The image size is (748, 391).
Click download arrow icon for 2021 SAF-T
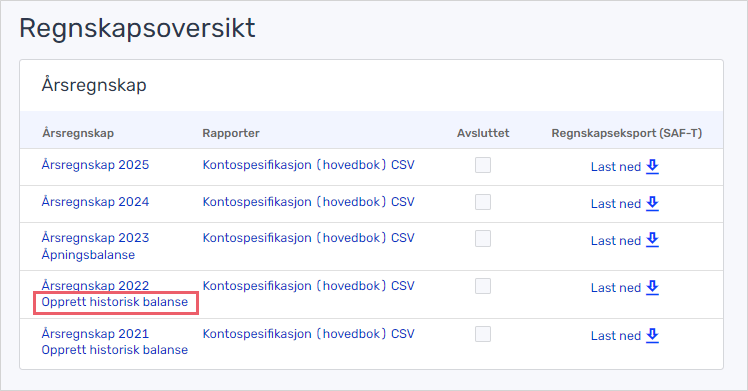[x=653, y=335]
